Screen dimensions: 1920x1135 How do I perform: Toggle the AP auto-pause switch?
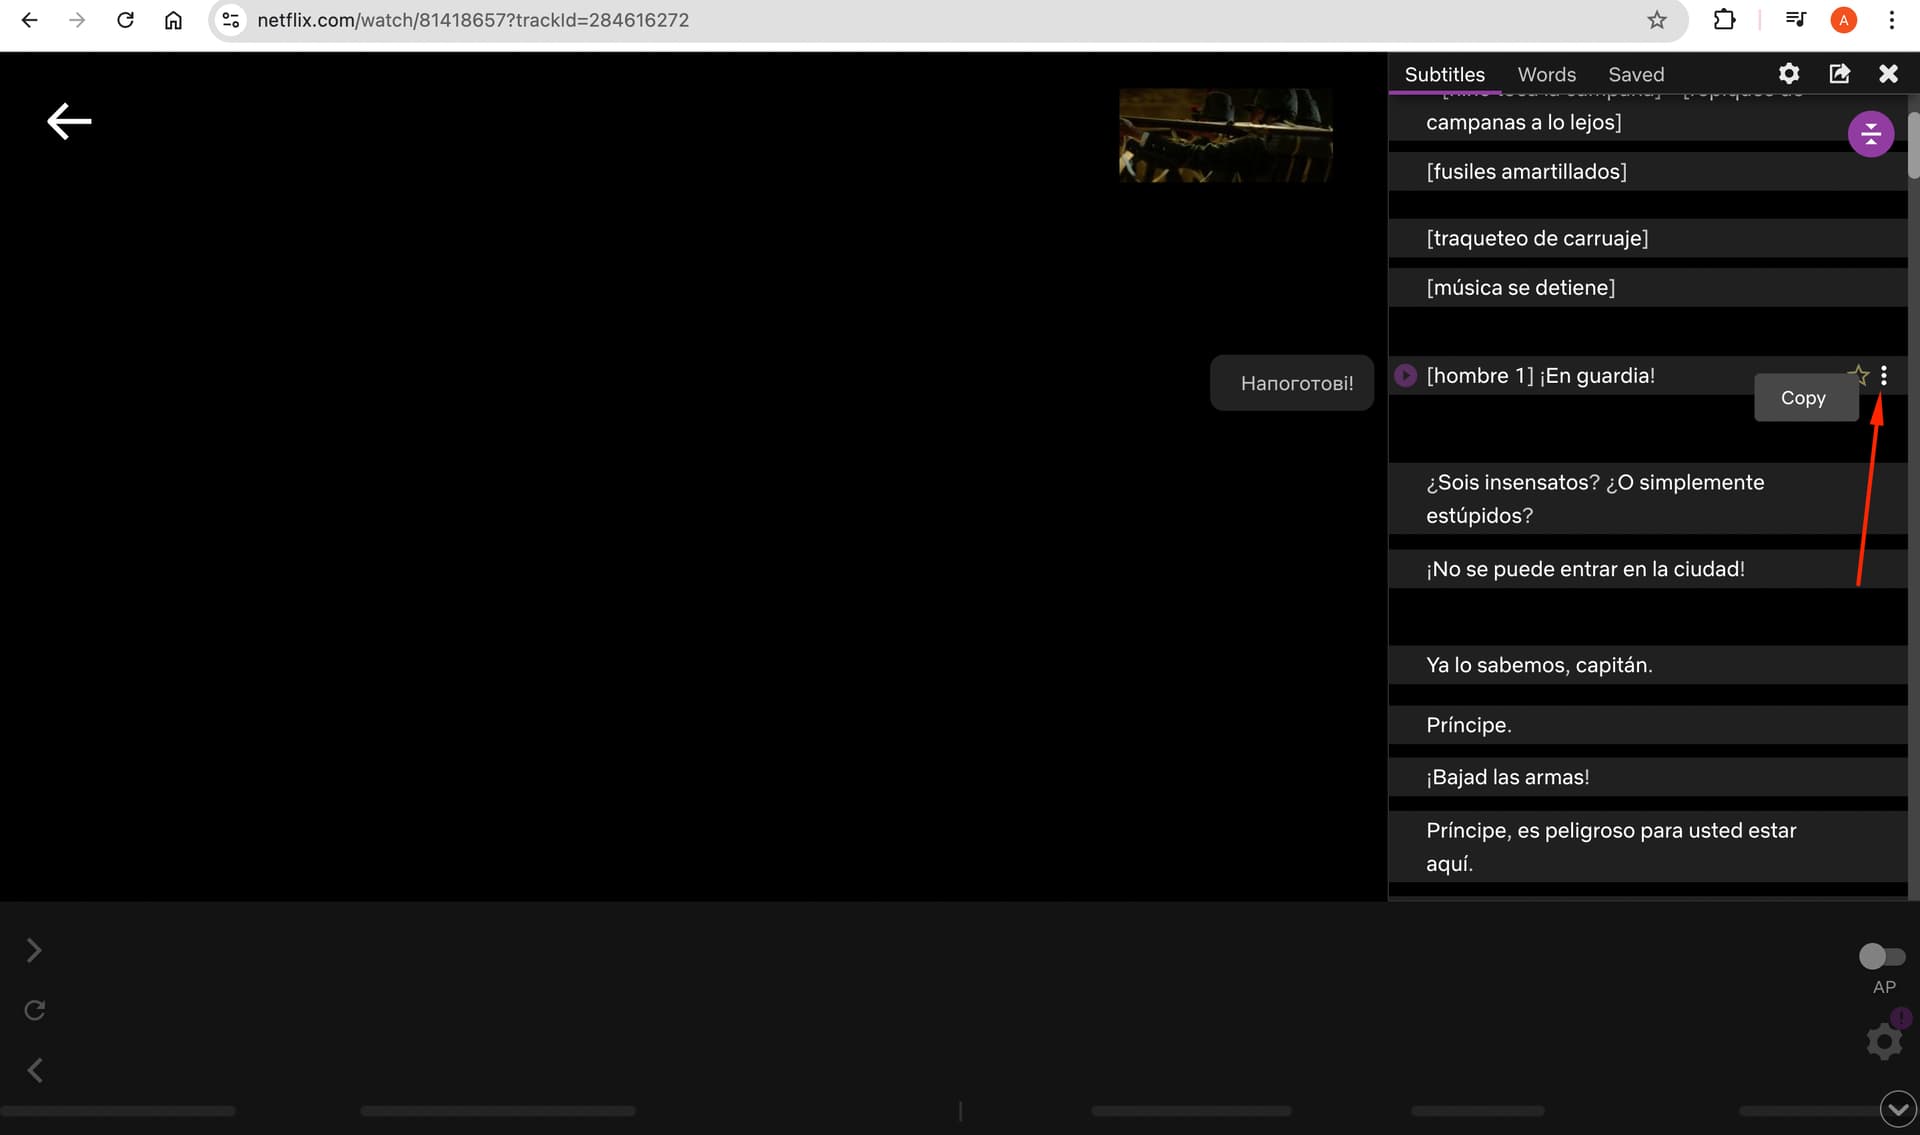pos(1881,957)
